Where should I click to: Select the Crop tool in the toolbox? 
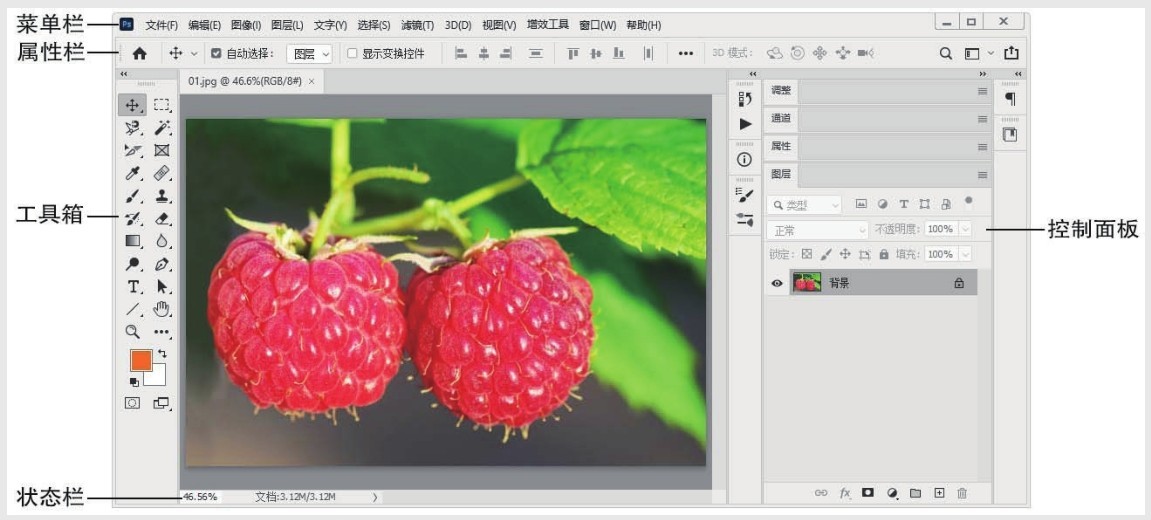pos(133,151)
